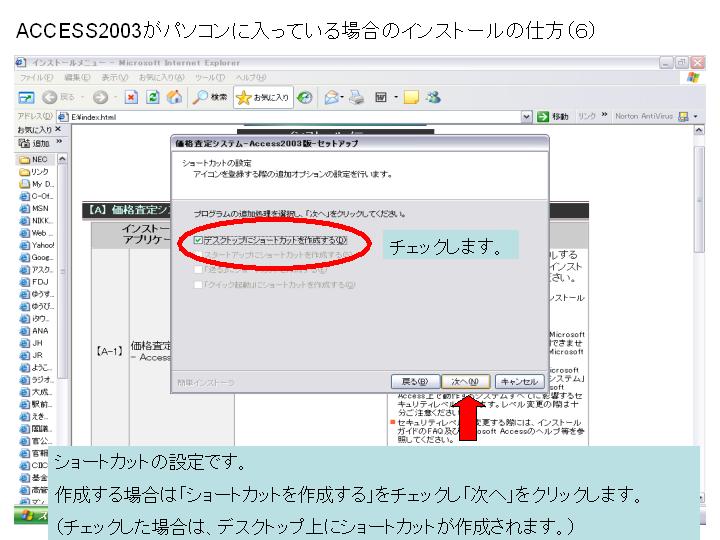The height and width of the screenshot is (540, 720).
Task: Open the FDJ favorite link
Action: click(x=34, y=282)
